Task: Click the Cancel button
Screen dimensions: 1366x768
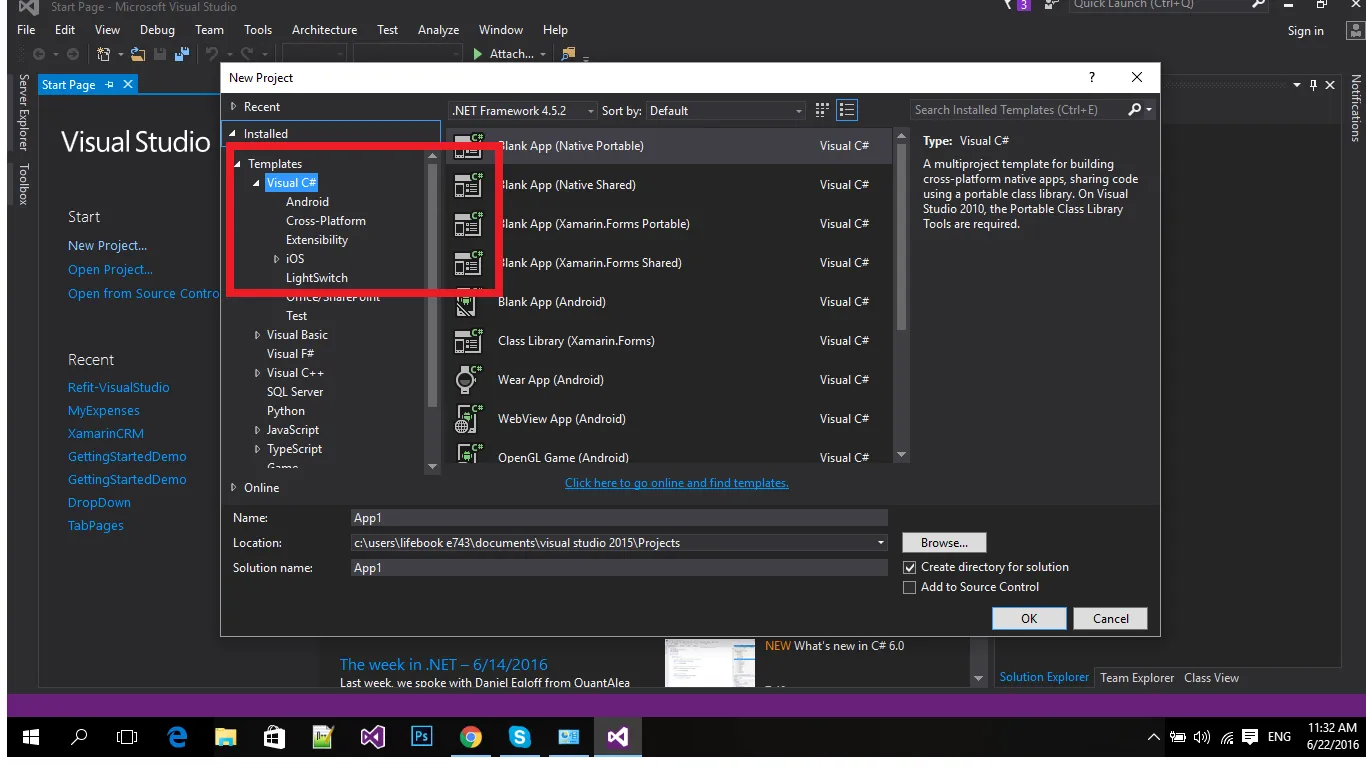Action: point(1110,619)
